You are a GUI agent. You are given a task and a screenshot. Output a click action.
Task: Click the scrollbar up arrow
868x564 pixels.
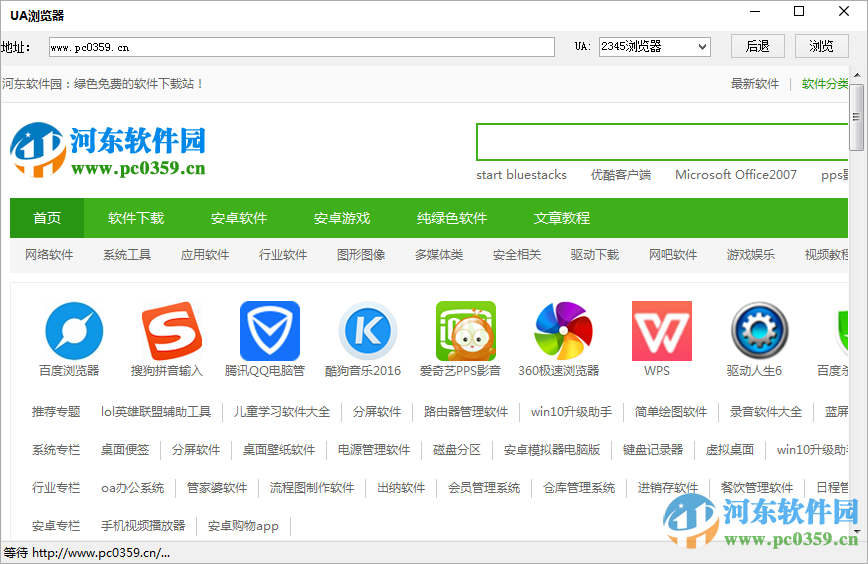tap(857, 75)
